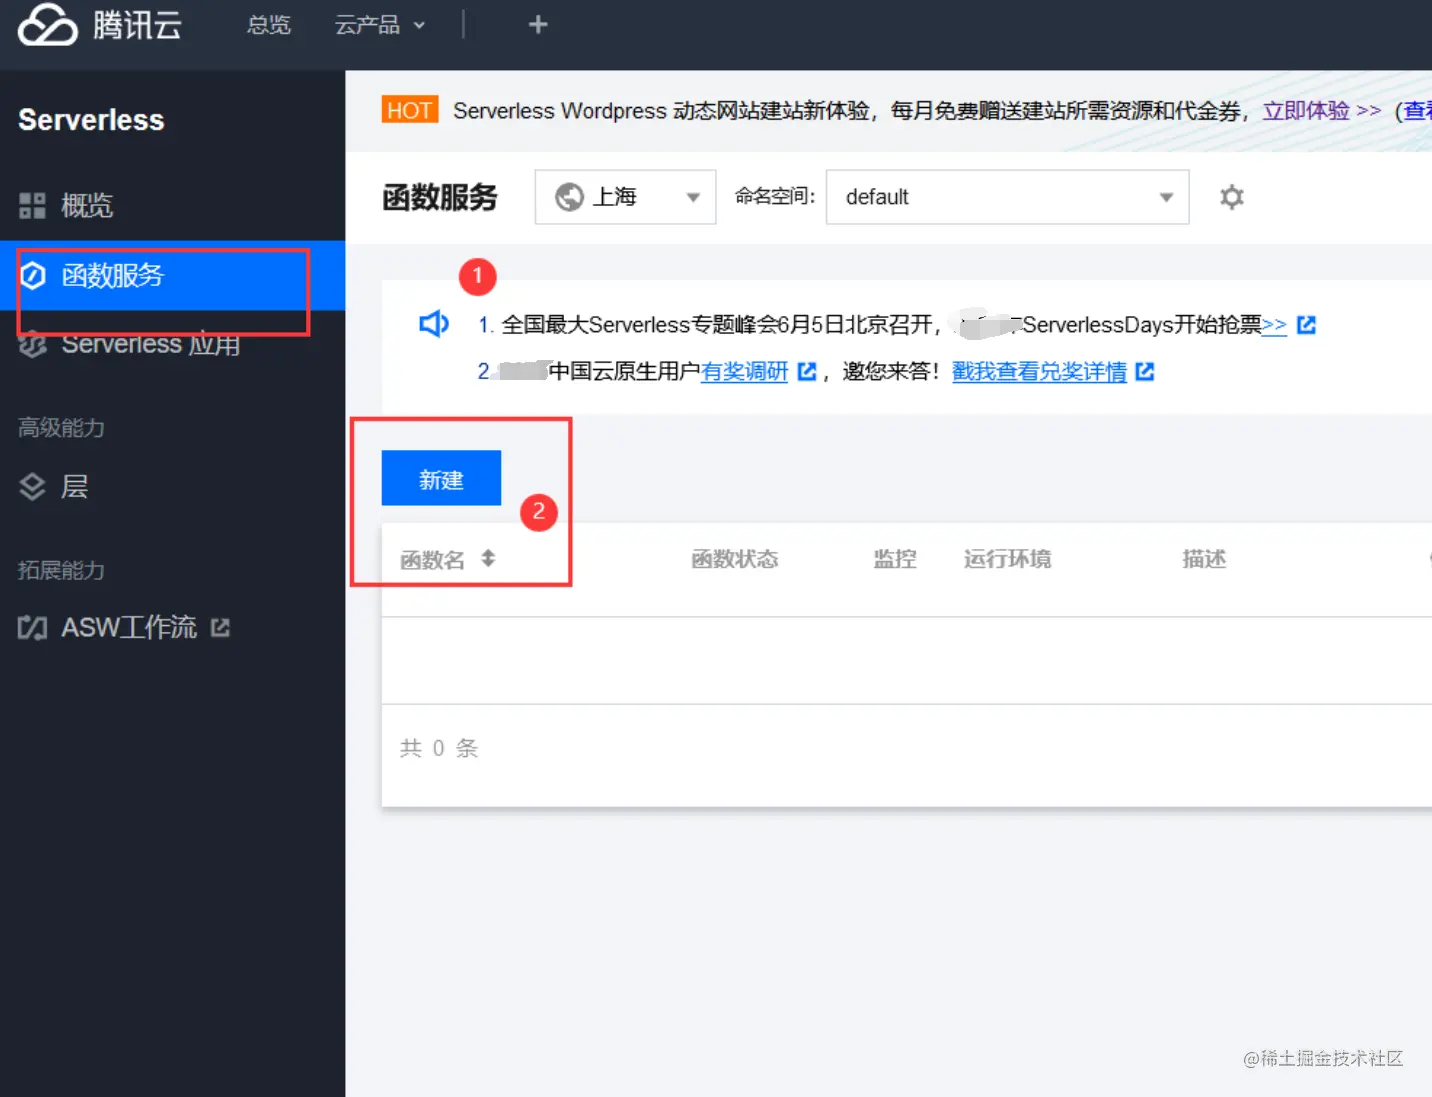This screenshot has width=1432, height=1097.
Task: Select 函数服务 in the sidebar
Action: pyautogui.click(x=172, y=275)
